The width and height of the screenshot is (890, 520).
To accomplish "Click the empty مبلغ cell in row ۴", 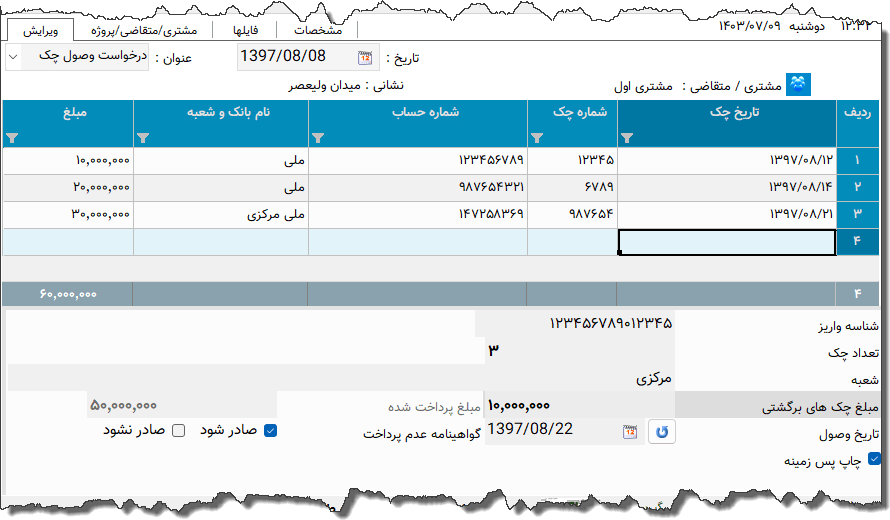I will click(x=68, y=242).
